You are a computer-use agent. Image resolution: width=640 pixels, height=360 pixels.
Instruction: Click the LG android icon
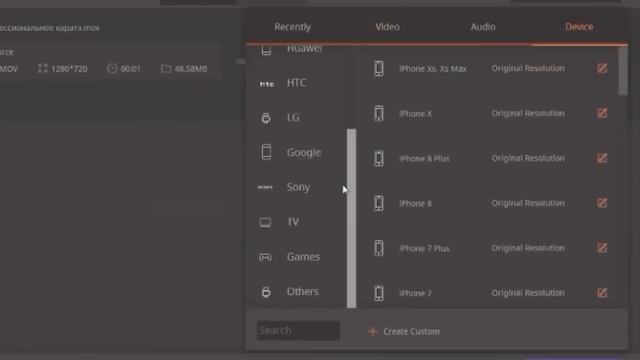click(266, 118)
